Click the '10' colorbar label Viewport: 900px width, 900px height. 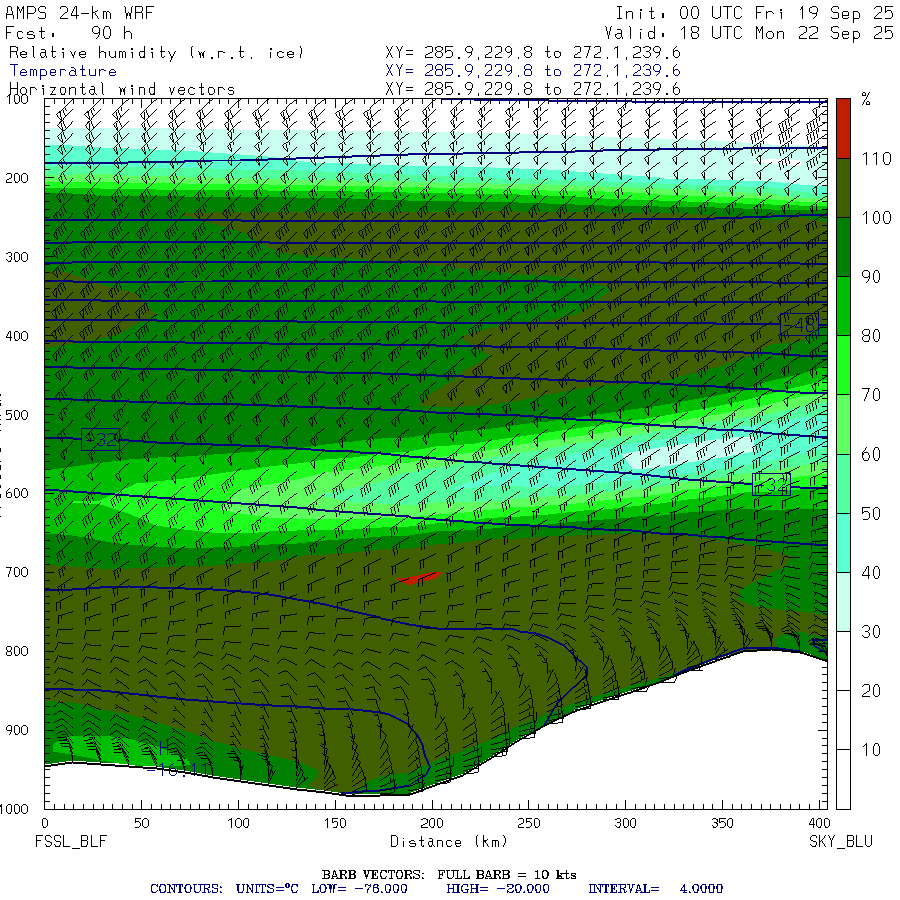871,750
